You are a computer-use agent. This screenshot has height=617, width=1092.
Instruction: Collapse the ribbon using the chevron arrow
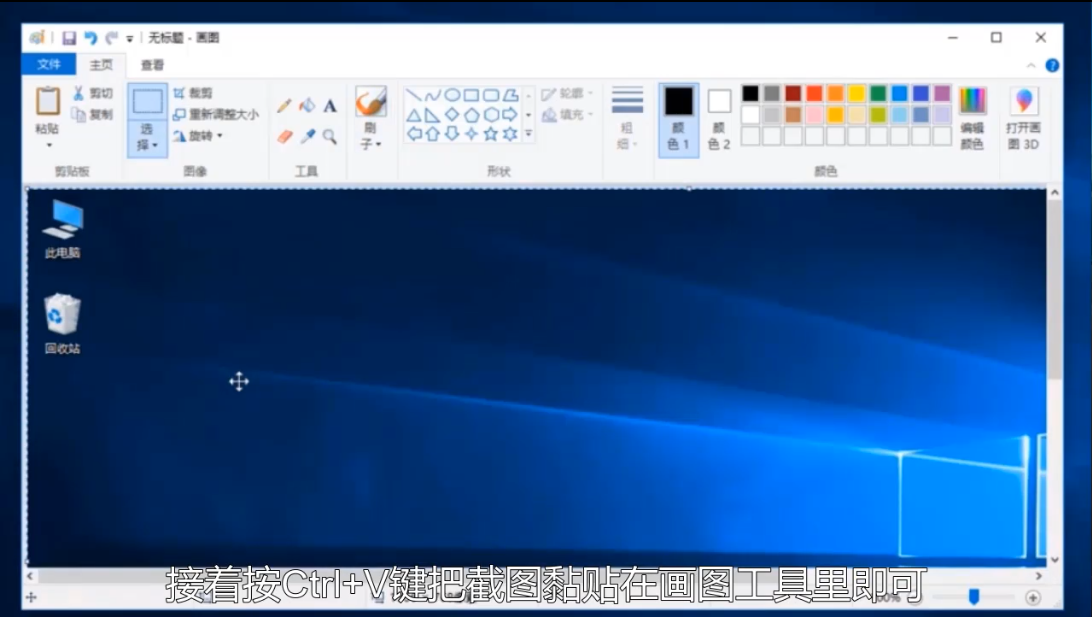click(1032, 65)
